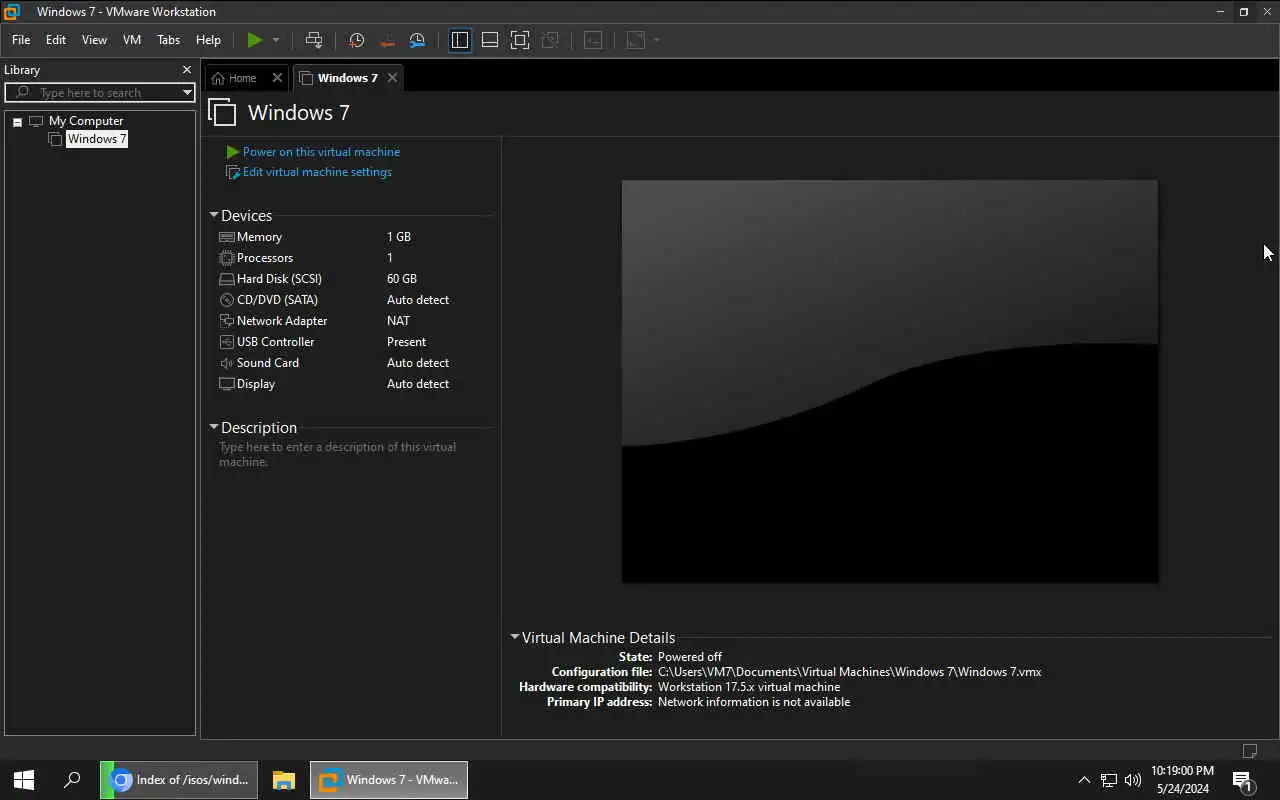1280x800 pixels.
Task: Open the library search dropdown arrow
Action: click(x=187, y=93)
